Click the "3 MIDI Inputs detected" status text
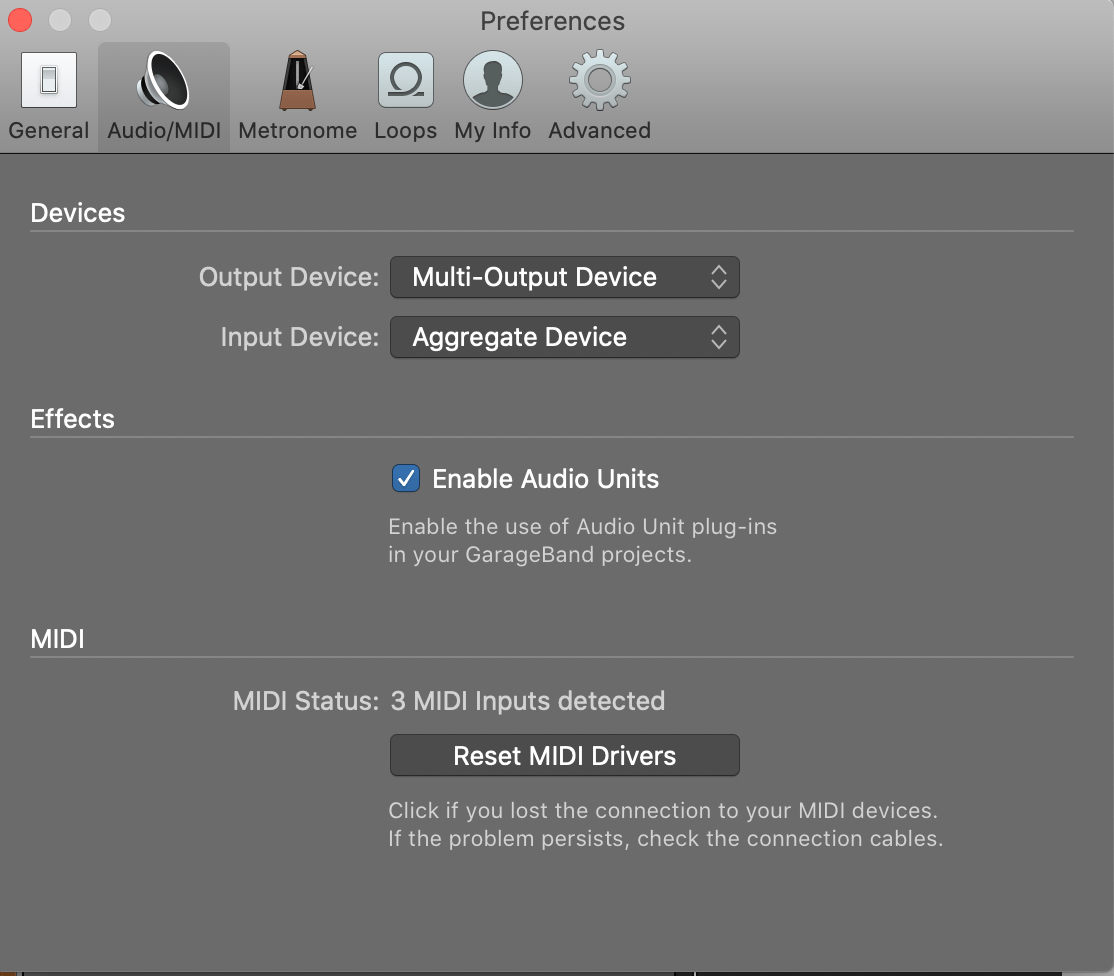The image size is (1114, 976). [x=527, y=701]
